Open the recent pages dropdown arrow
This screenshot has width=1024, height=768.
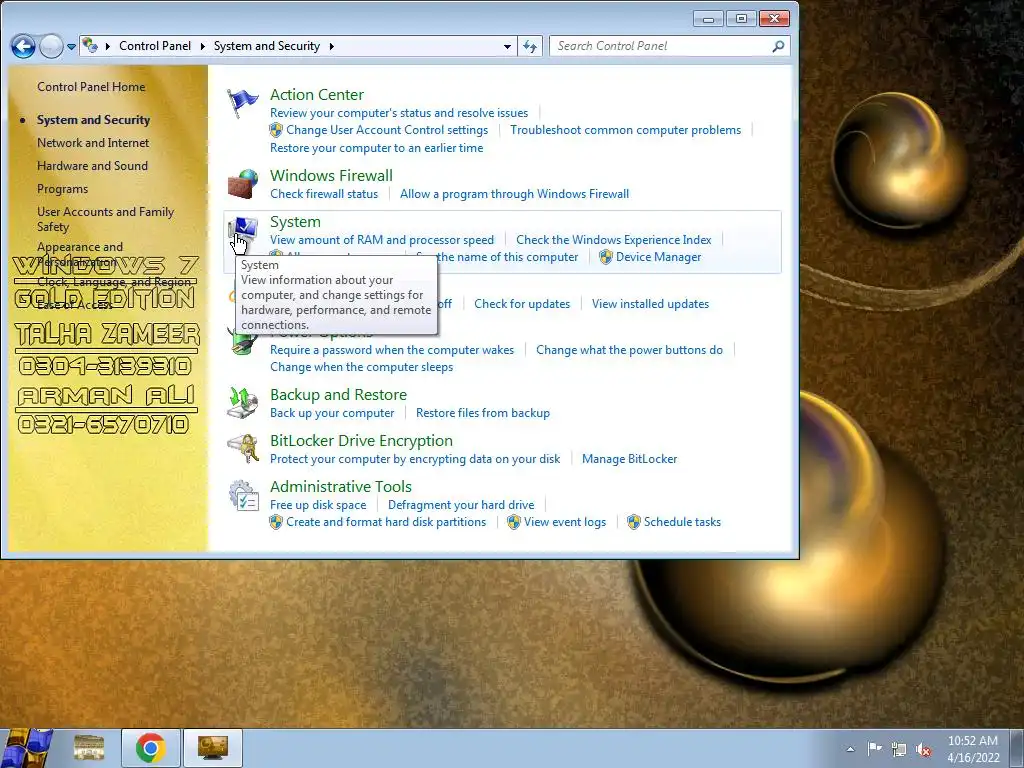(71, 47)
